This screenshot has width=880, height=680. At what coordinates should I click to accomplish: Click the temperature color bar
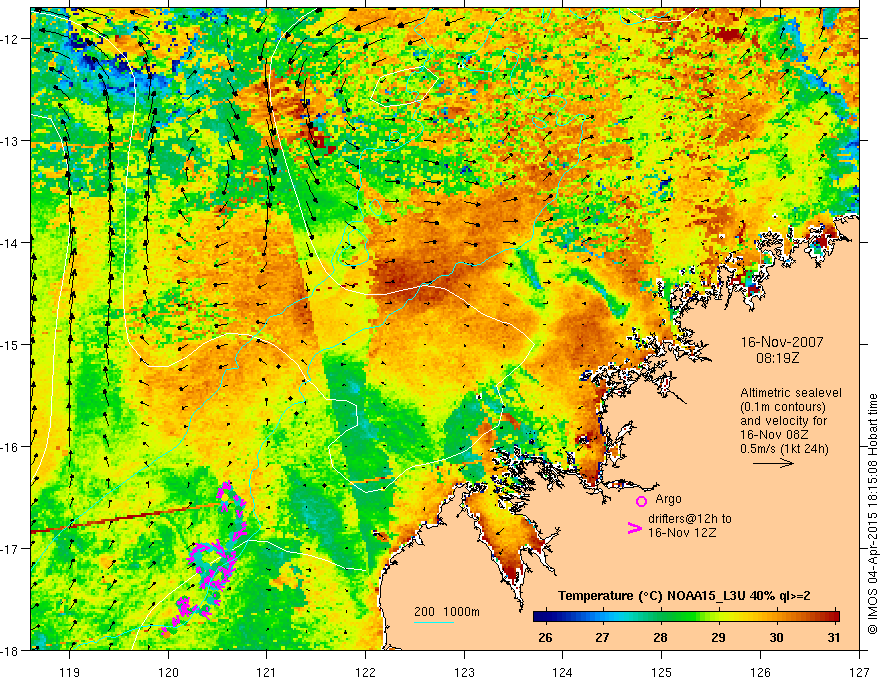click(x=686, y=616)
